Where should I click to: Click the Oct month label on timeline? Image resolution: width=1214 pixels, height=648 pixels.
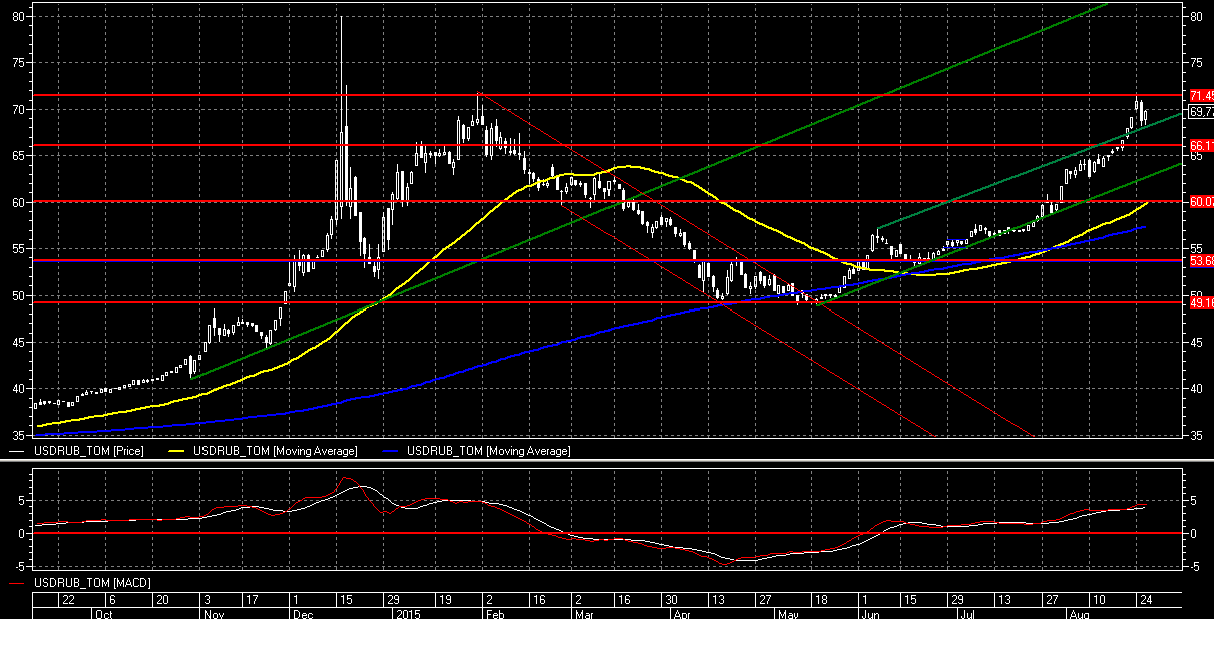click(x=101, y=613)
